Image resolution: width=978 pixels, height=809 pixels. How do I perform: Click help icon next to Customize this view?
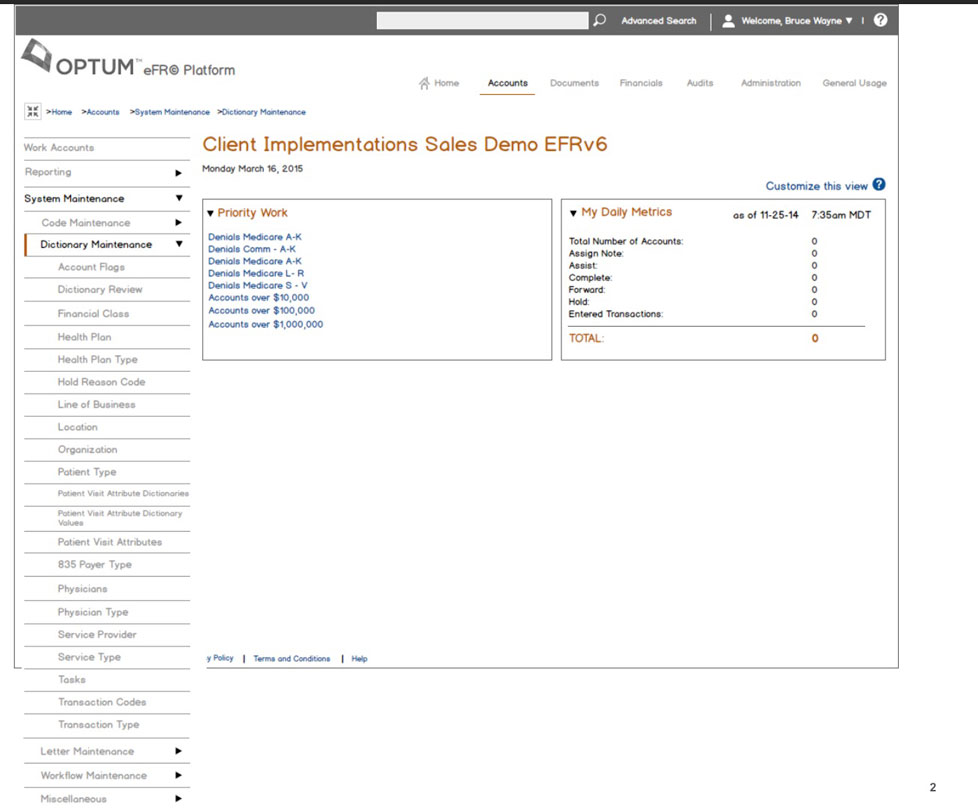(879, 185)
